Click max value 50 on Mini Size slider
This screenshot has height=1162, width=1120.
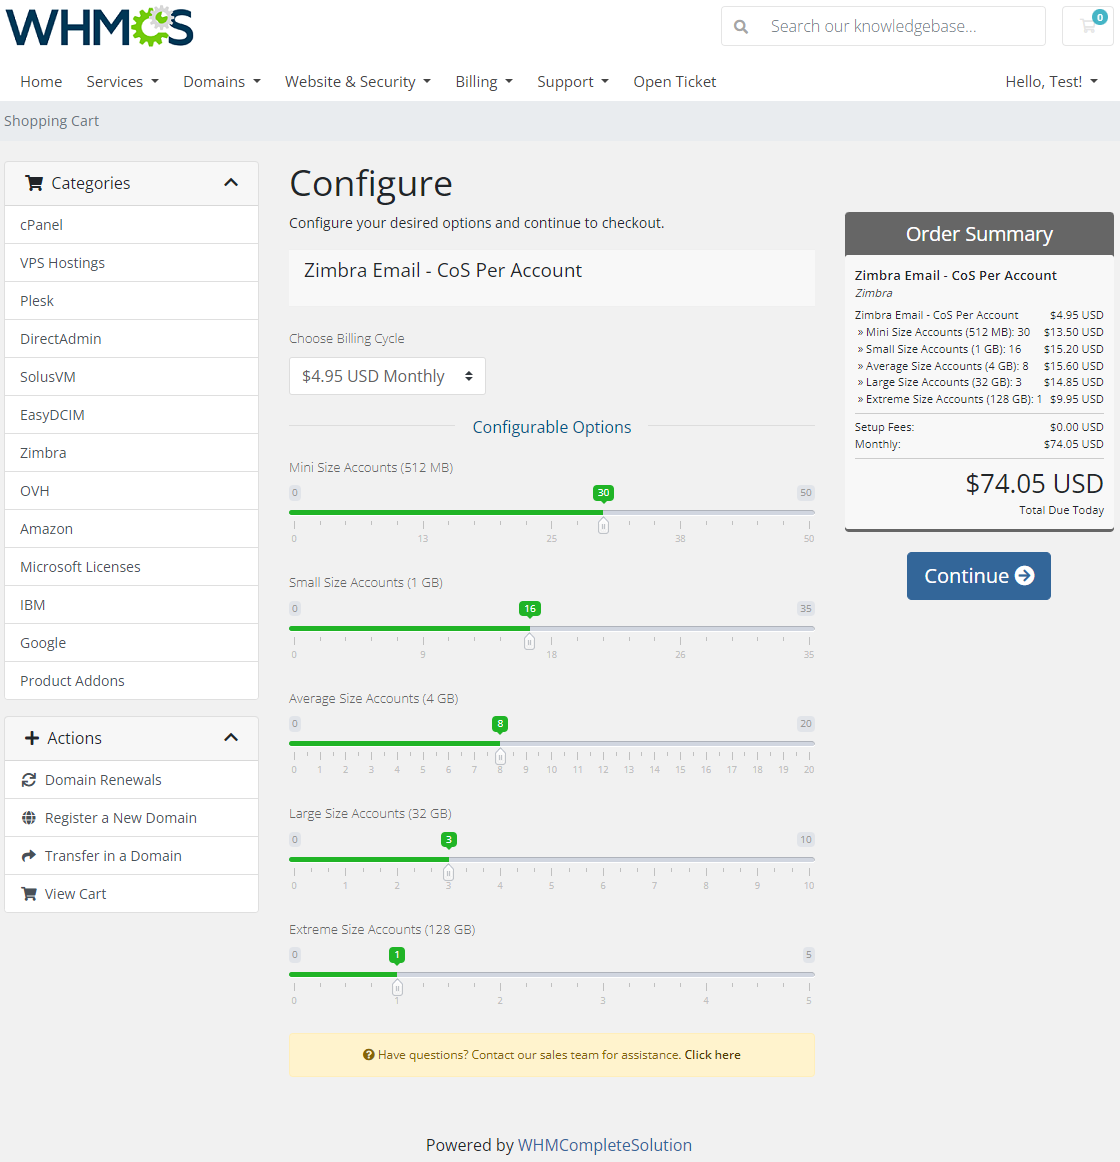pyautogui.click(x=806, y=493)
